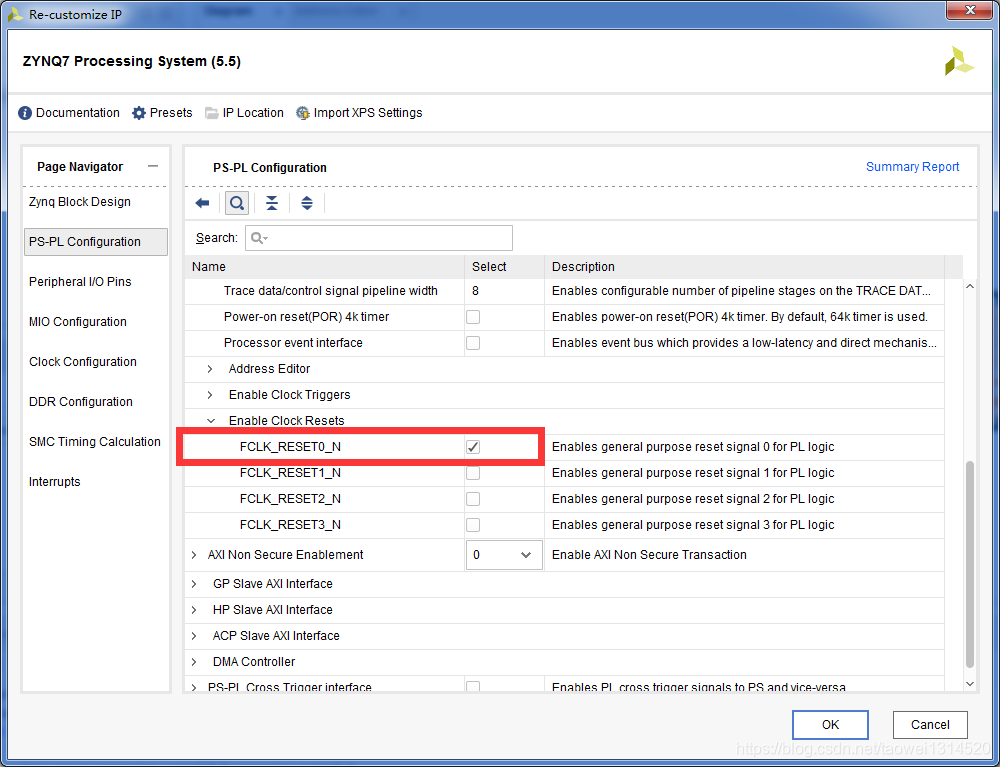The height and width of the screenshot is (767, 1000).
Task: Click the Collapse All toolbar icon
Action: coord(272,203)
